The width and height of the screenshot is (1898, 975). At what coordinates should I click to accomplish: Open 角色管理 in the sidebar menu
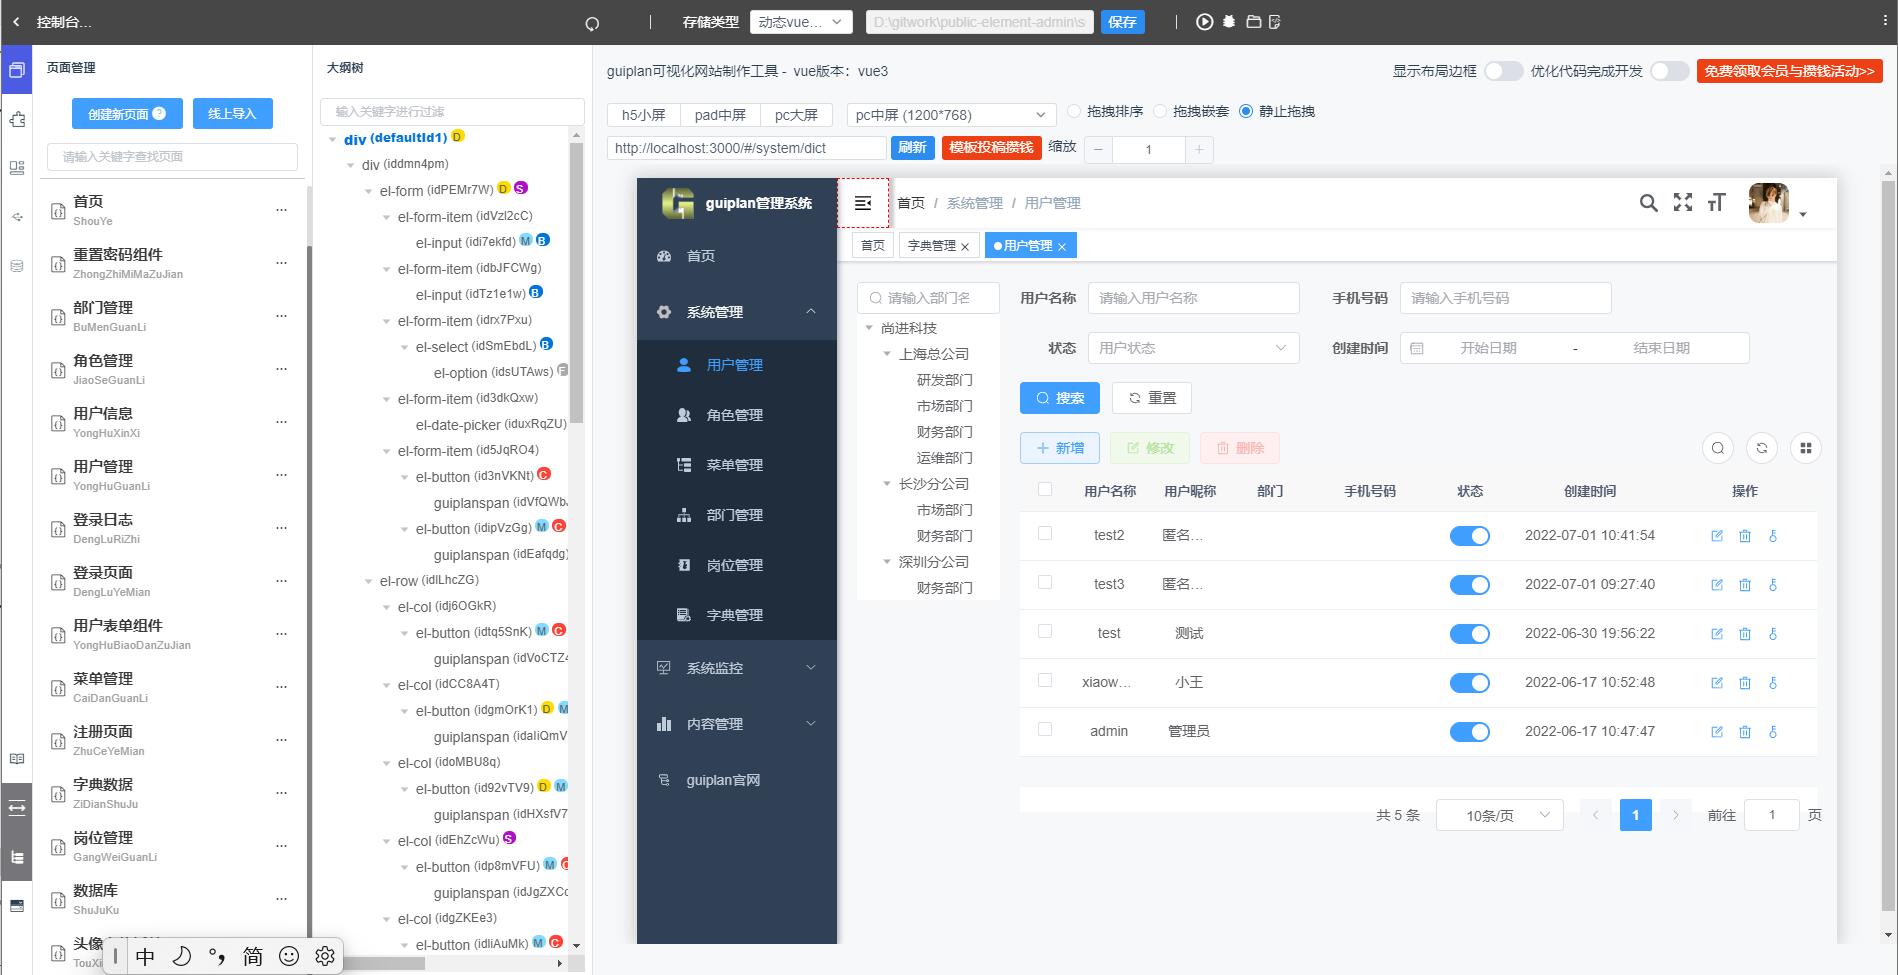pos(734,415)
